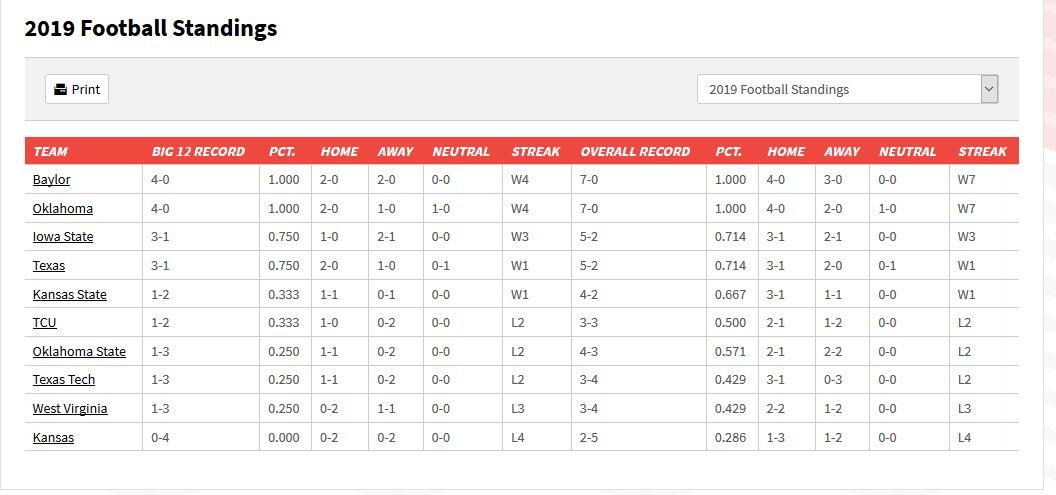Screen dimensions: 1056x495
Task: Click the printer icon on Print button
Action: [x=61, y=90]
